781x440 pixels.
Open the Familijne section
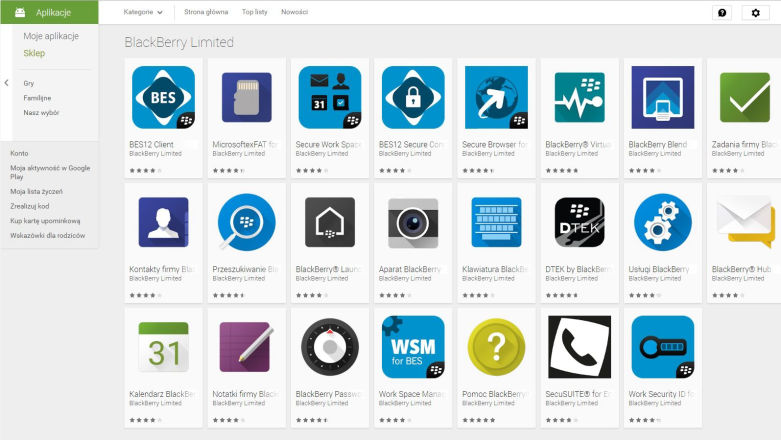pos(37,98)
